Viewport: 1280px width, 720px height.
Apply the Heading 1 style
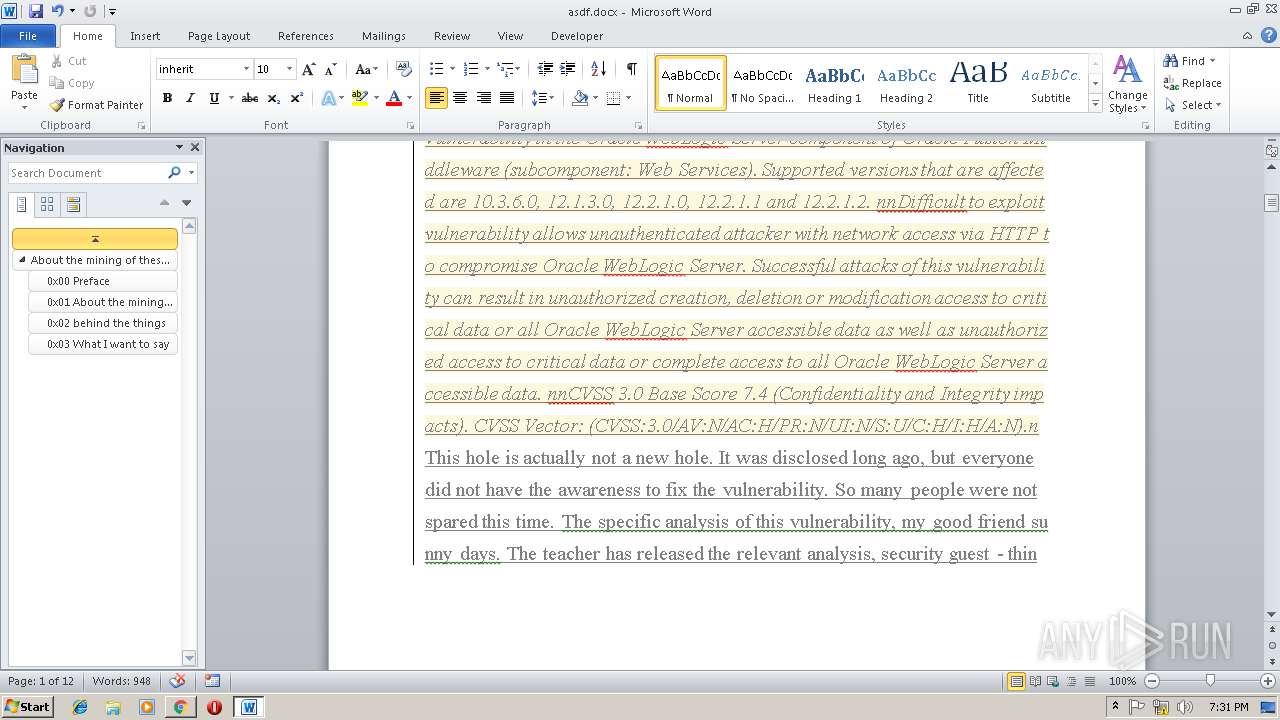[x=835, y=83]
